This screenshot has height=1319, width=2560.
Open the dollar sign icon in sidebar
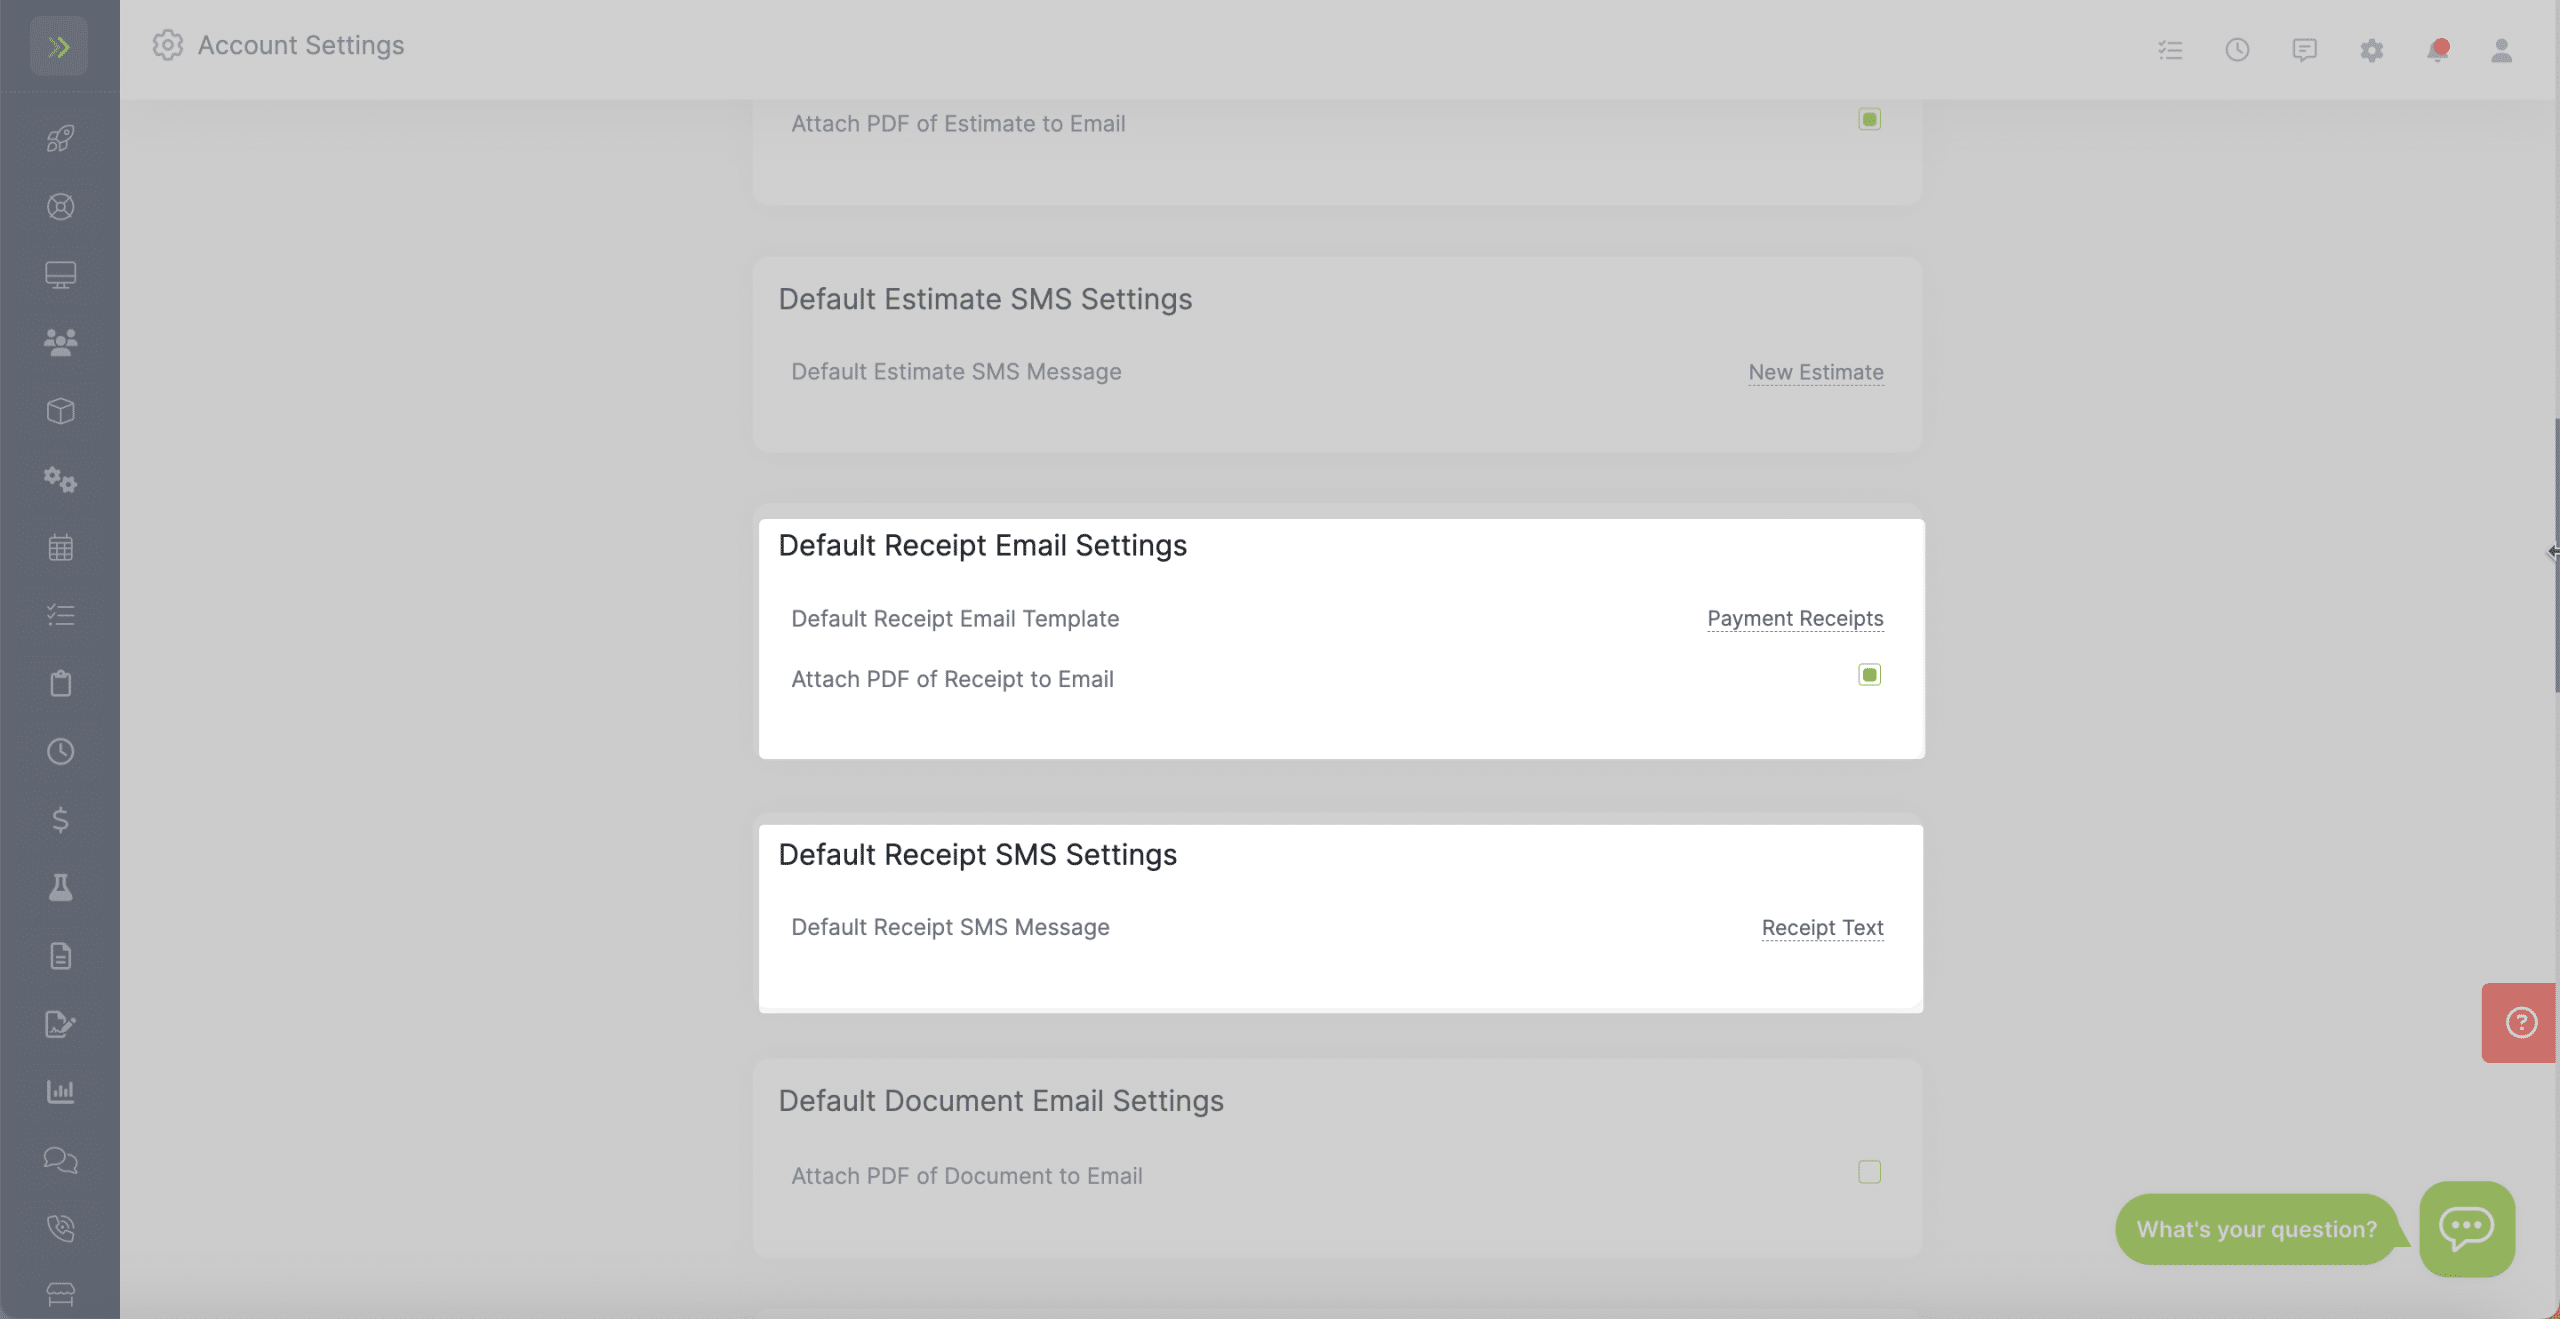(x=60, y=820)
